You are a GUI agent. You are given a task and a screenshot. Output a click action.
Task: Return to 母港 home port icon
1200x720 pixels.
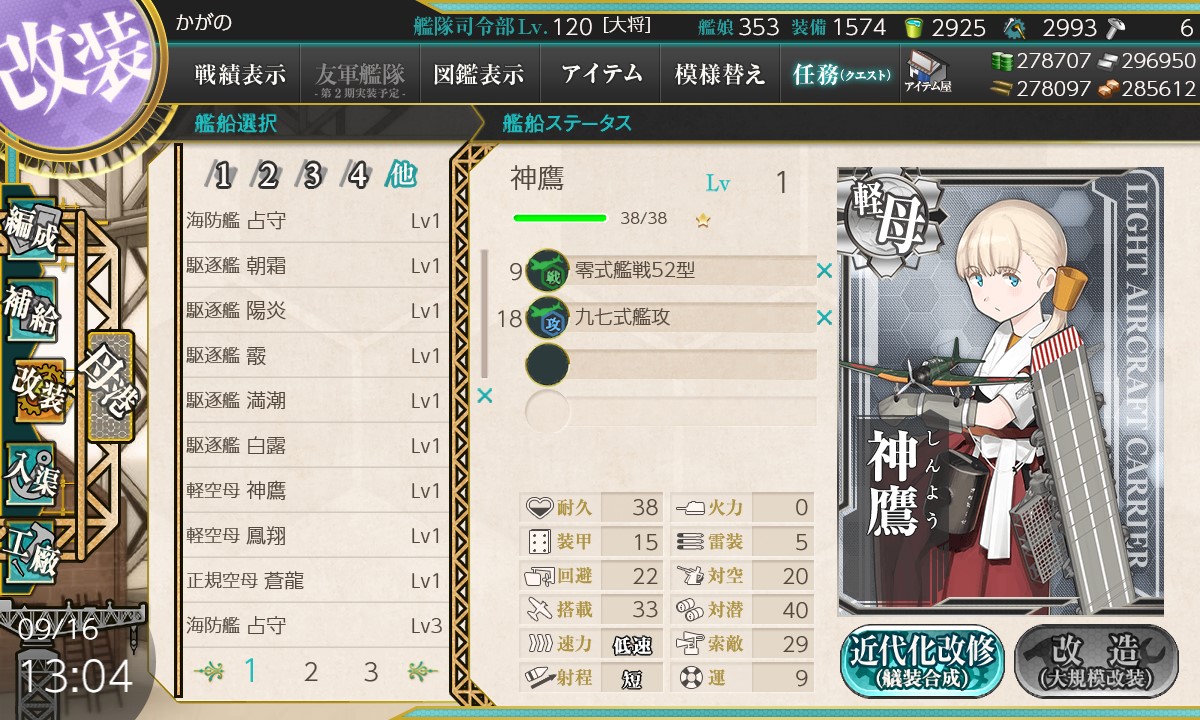pyautogui.click(x=108, y=386)
